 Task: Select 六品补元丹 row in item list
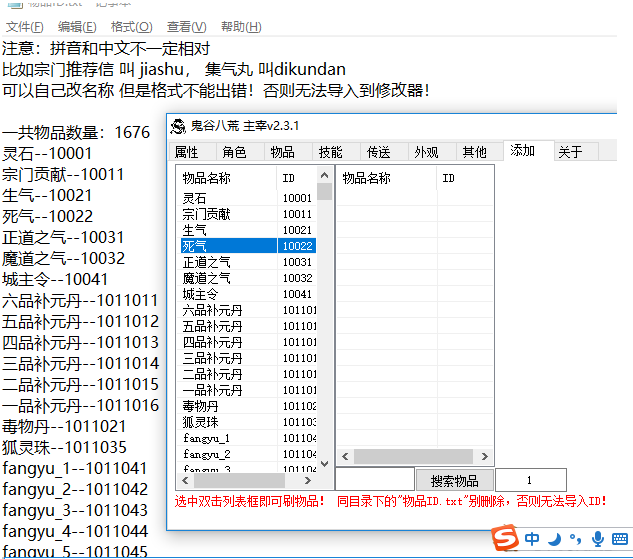pyautogui.click(x=247, y=310)
